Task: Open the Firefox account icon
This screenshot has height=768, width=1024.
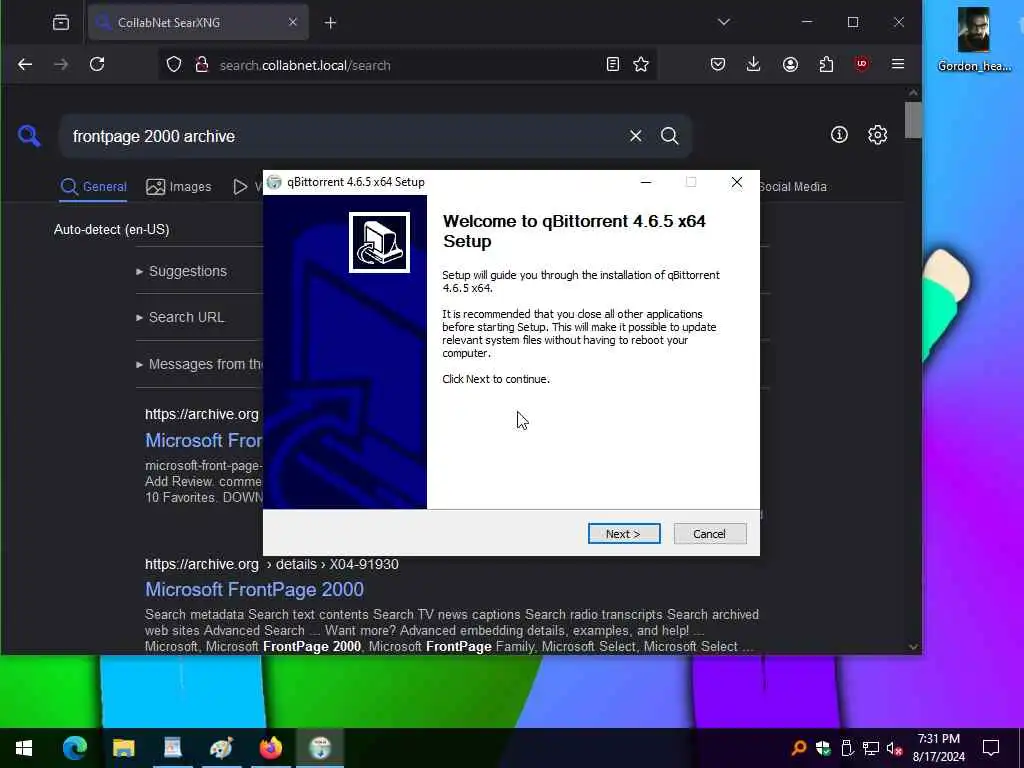Action: (x=790, y=64)
